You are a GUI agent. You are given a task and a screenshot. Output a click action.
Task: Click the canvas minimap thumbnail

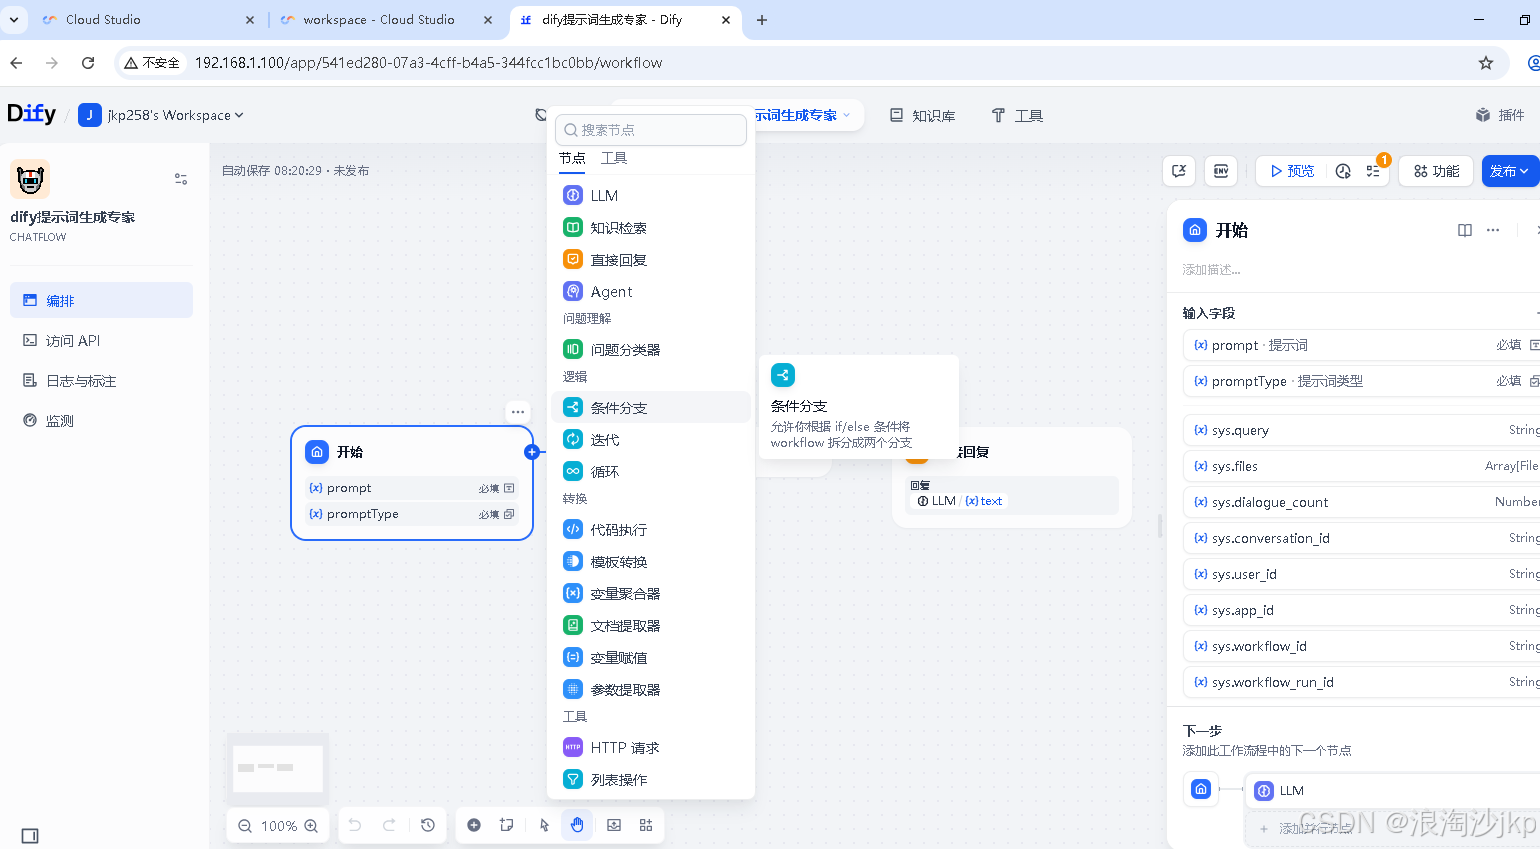click(278, 768)
